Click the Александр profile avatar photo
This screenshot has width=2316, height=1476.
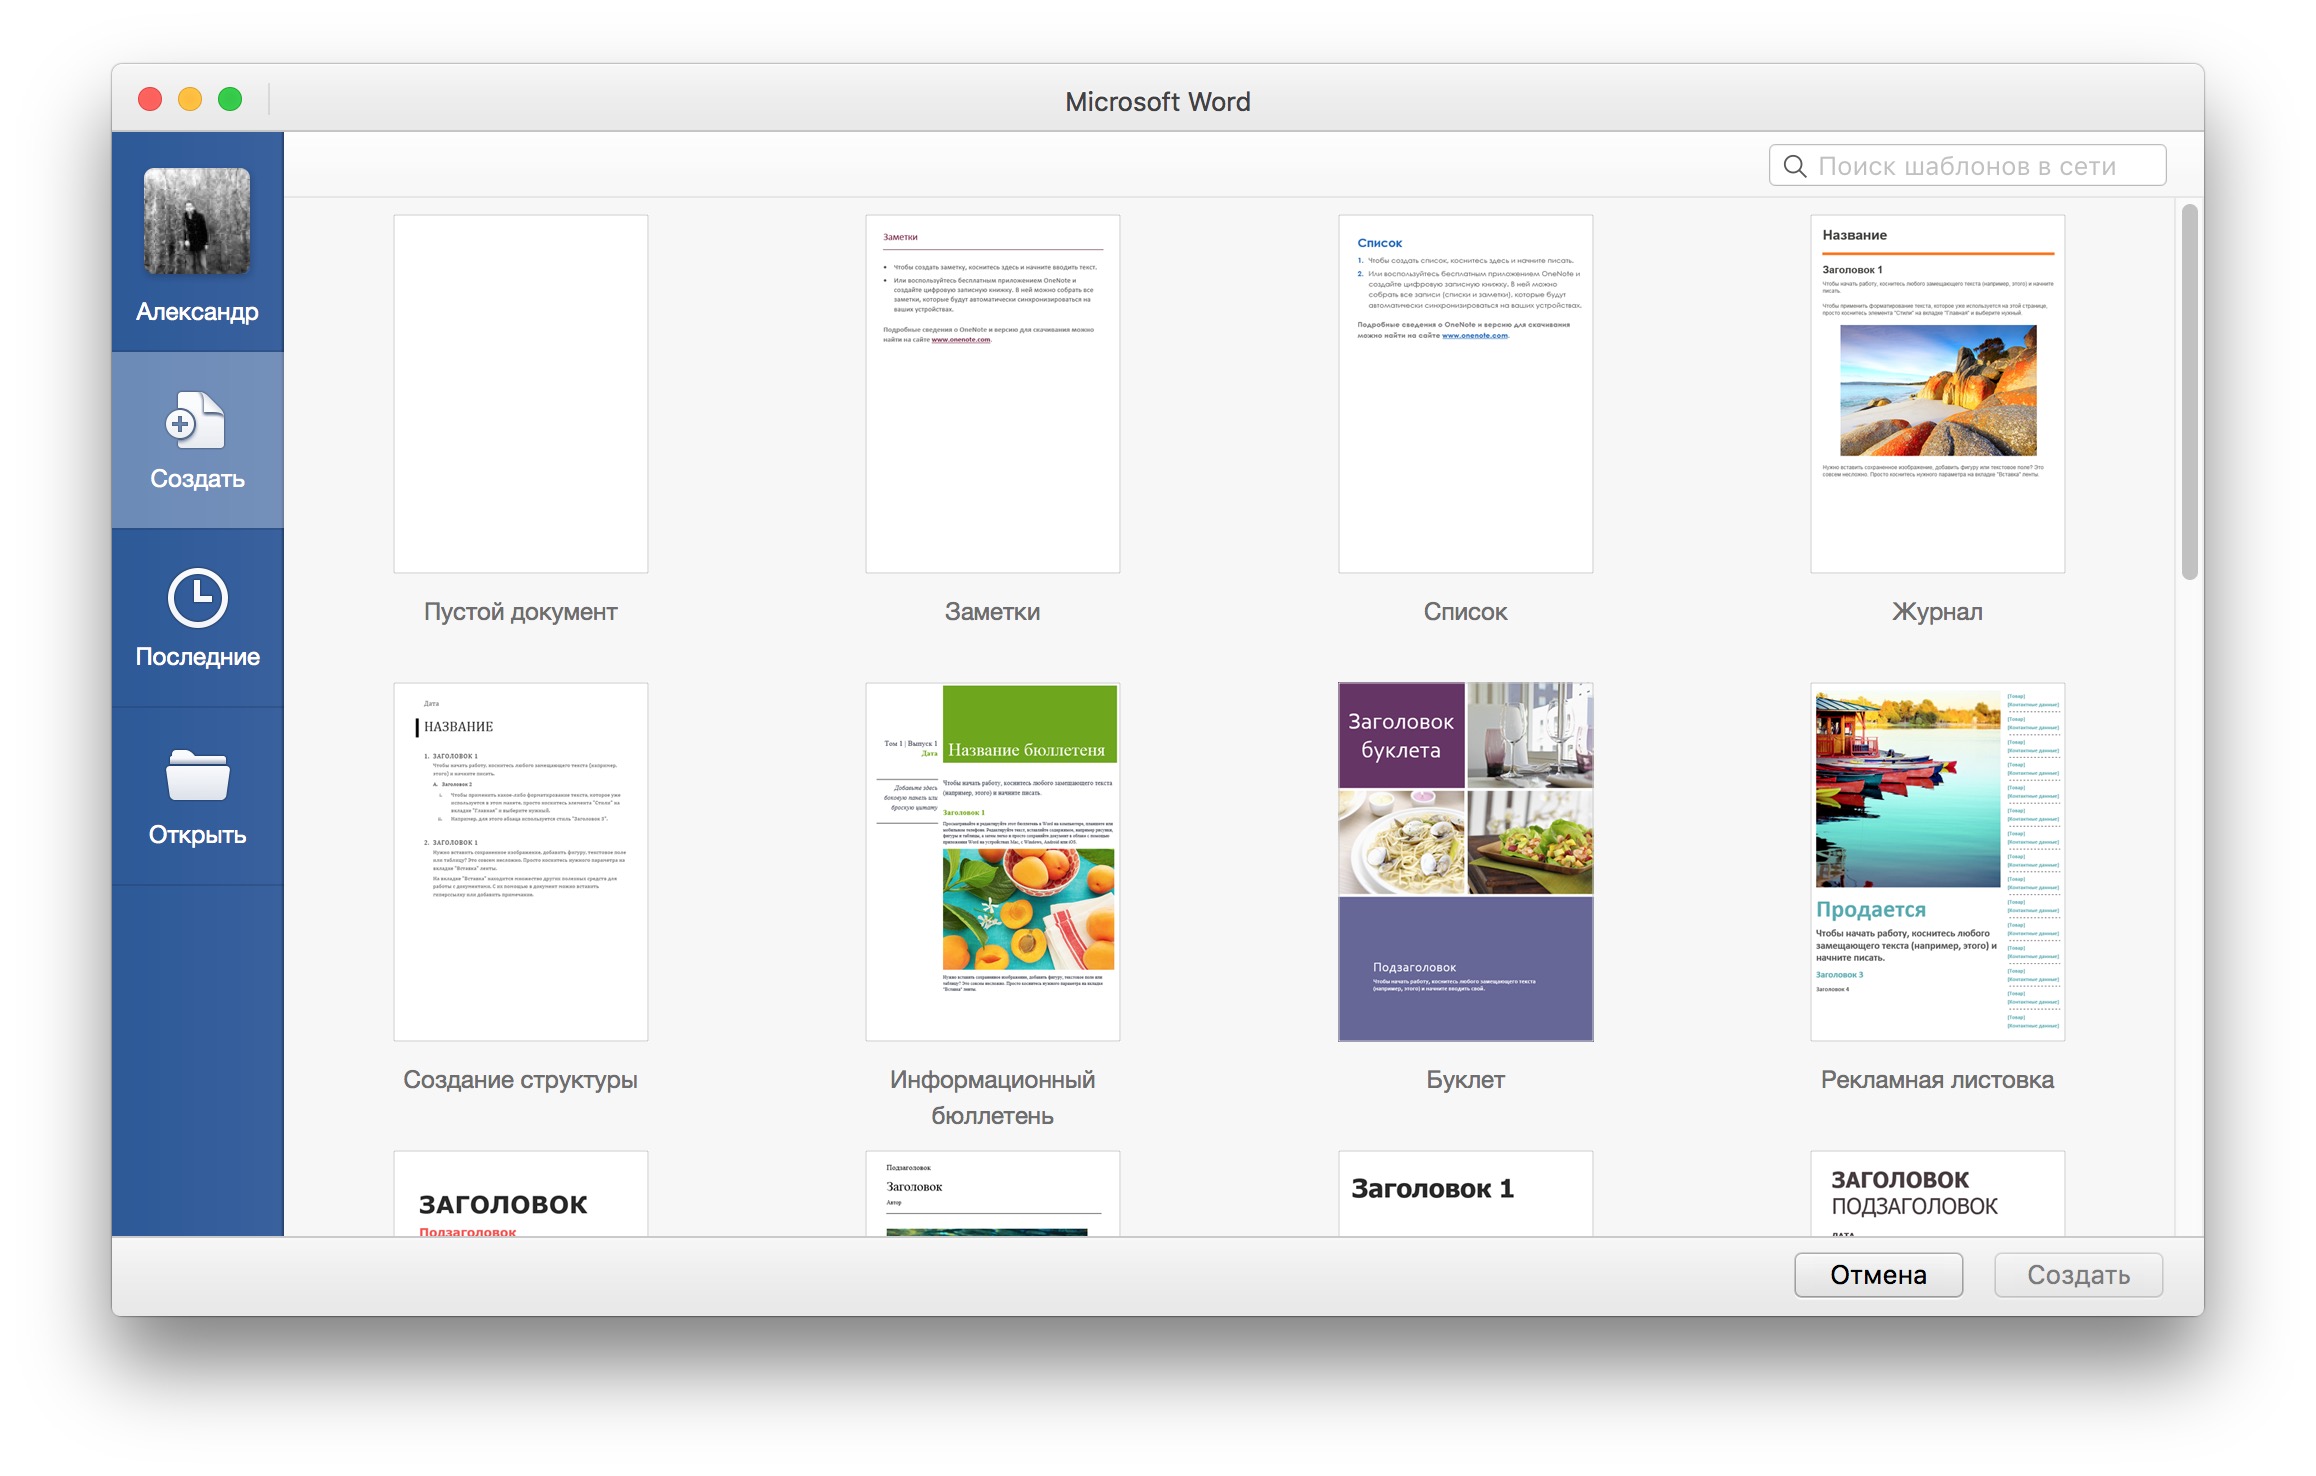pyautogui.click(x=197, y=221)
